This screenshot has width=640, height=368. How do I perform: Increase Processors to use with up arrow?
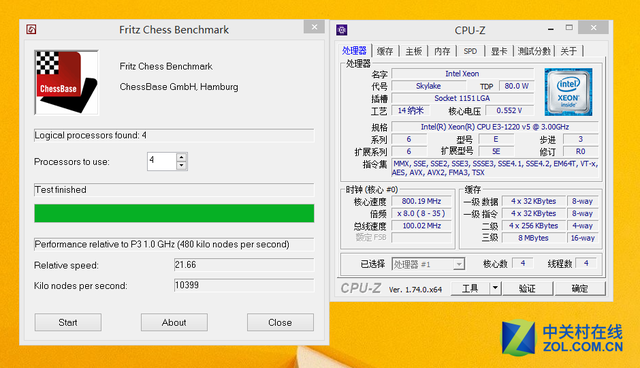point(182,157)
